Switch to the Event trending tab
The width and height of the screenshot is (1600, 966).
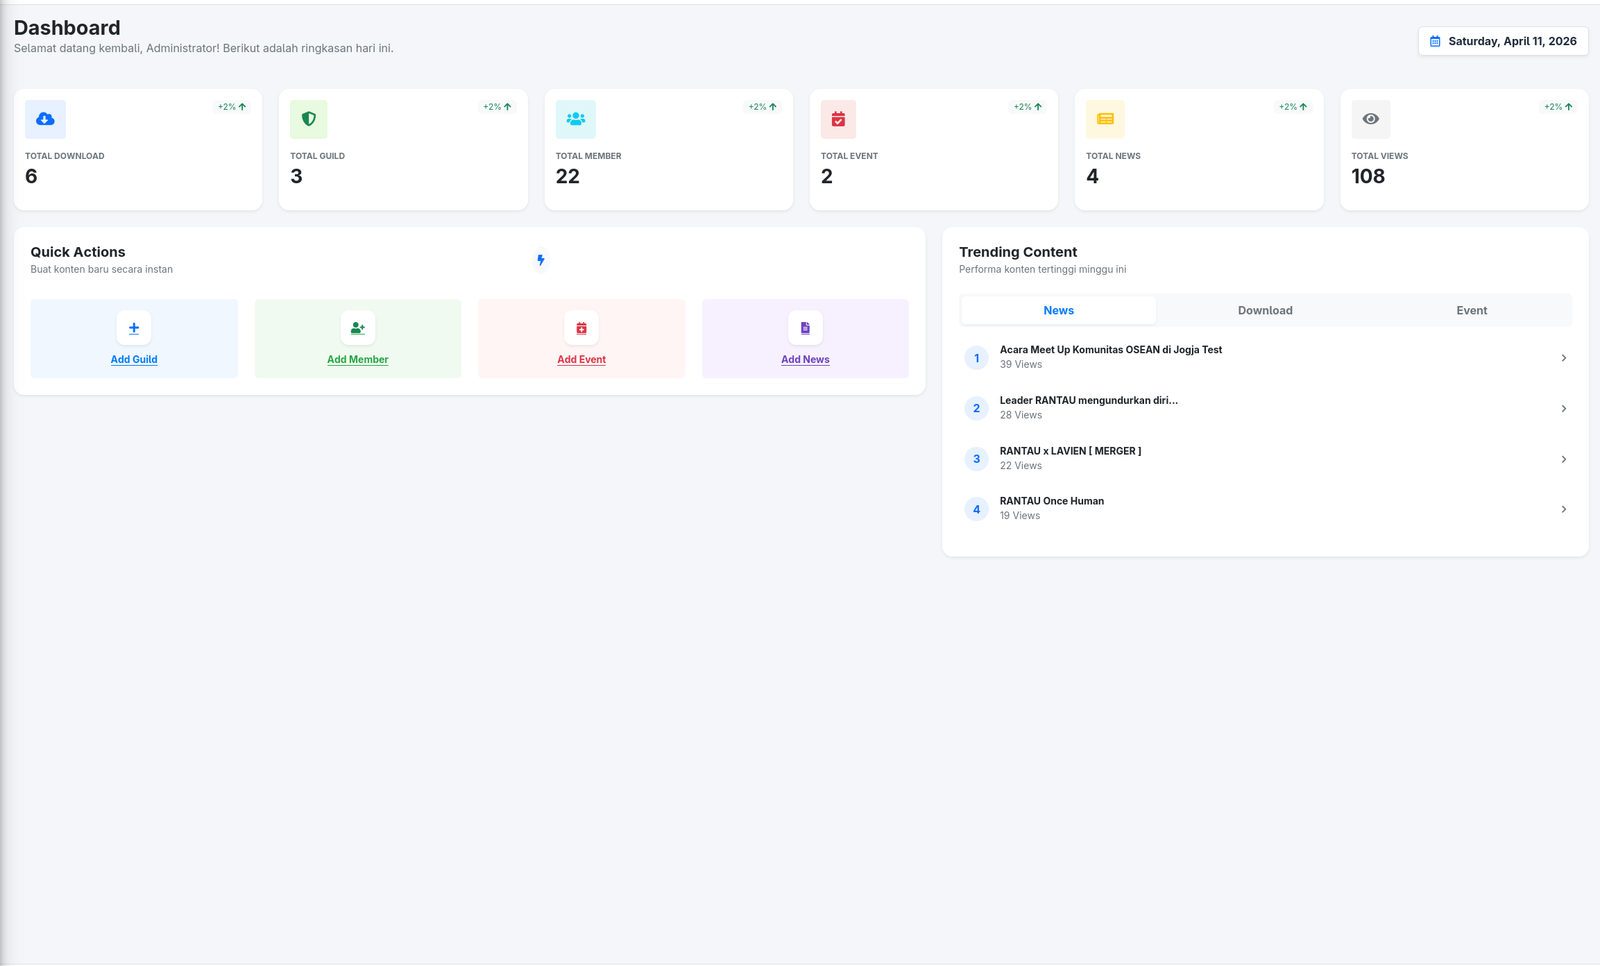[1471, 311]
